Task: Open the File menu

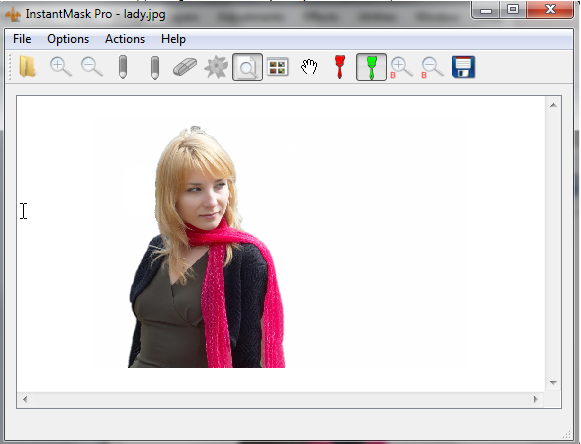Action: 22,39
